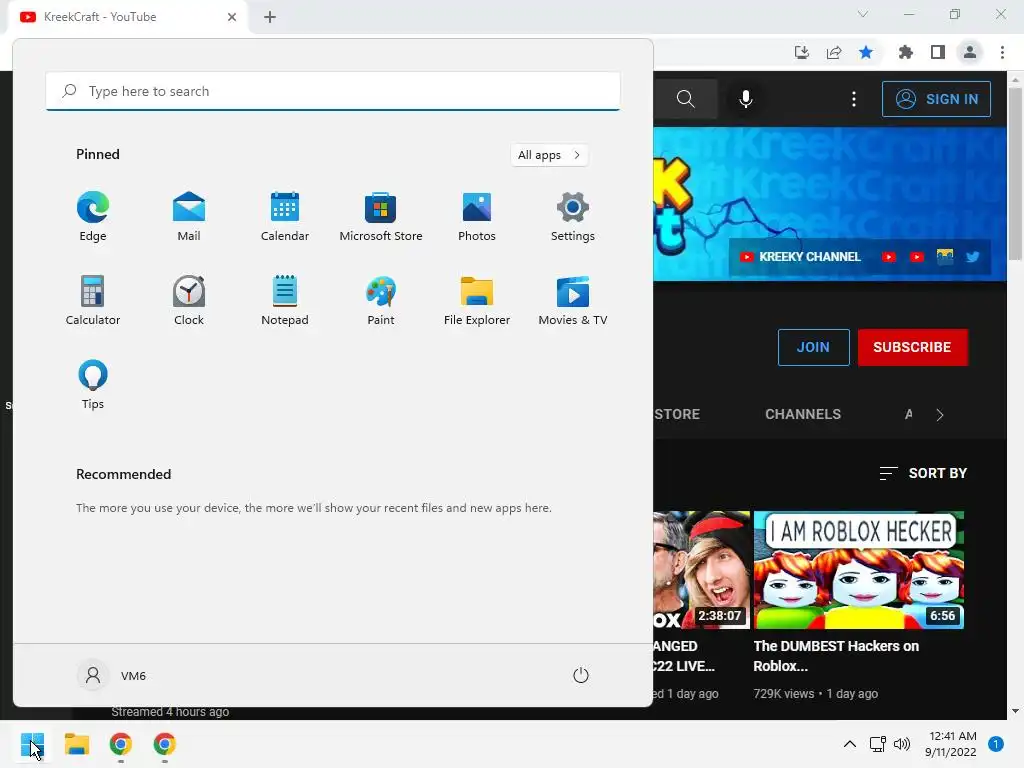Launch the Calculator app
The width and height of the screenshot is (1024, 768).
coord(93,300)
